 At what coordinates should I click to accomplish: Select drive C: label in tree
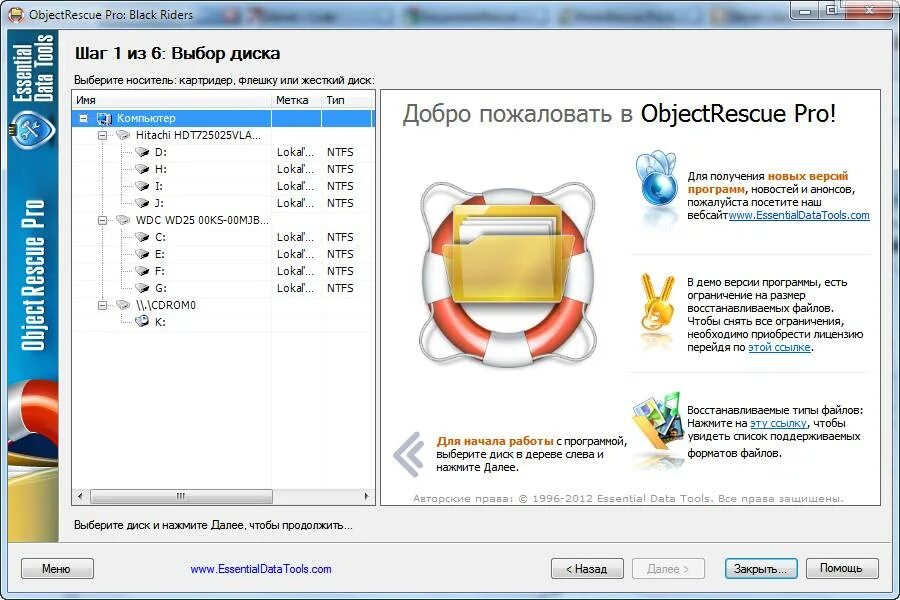point(160,237)
